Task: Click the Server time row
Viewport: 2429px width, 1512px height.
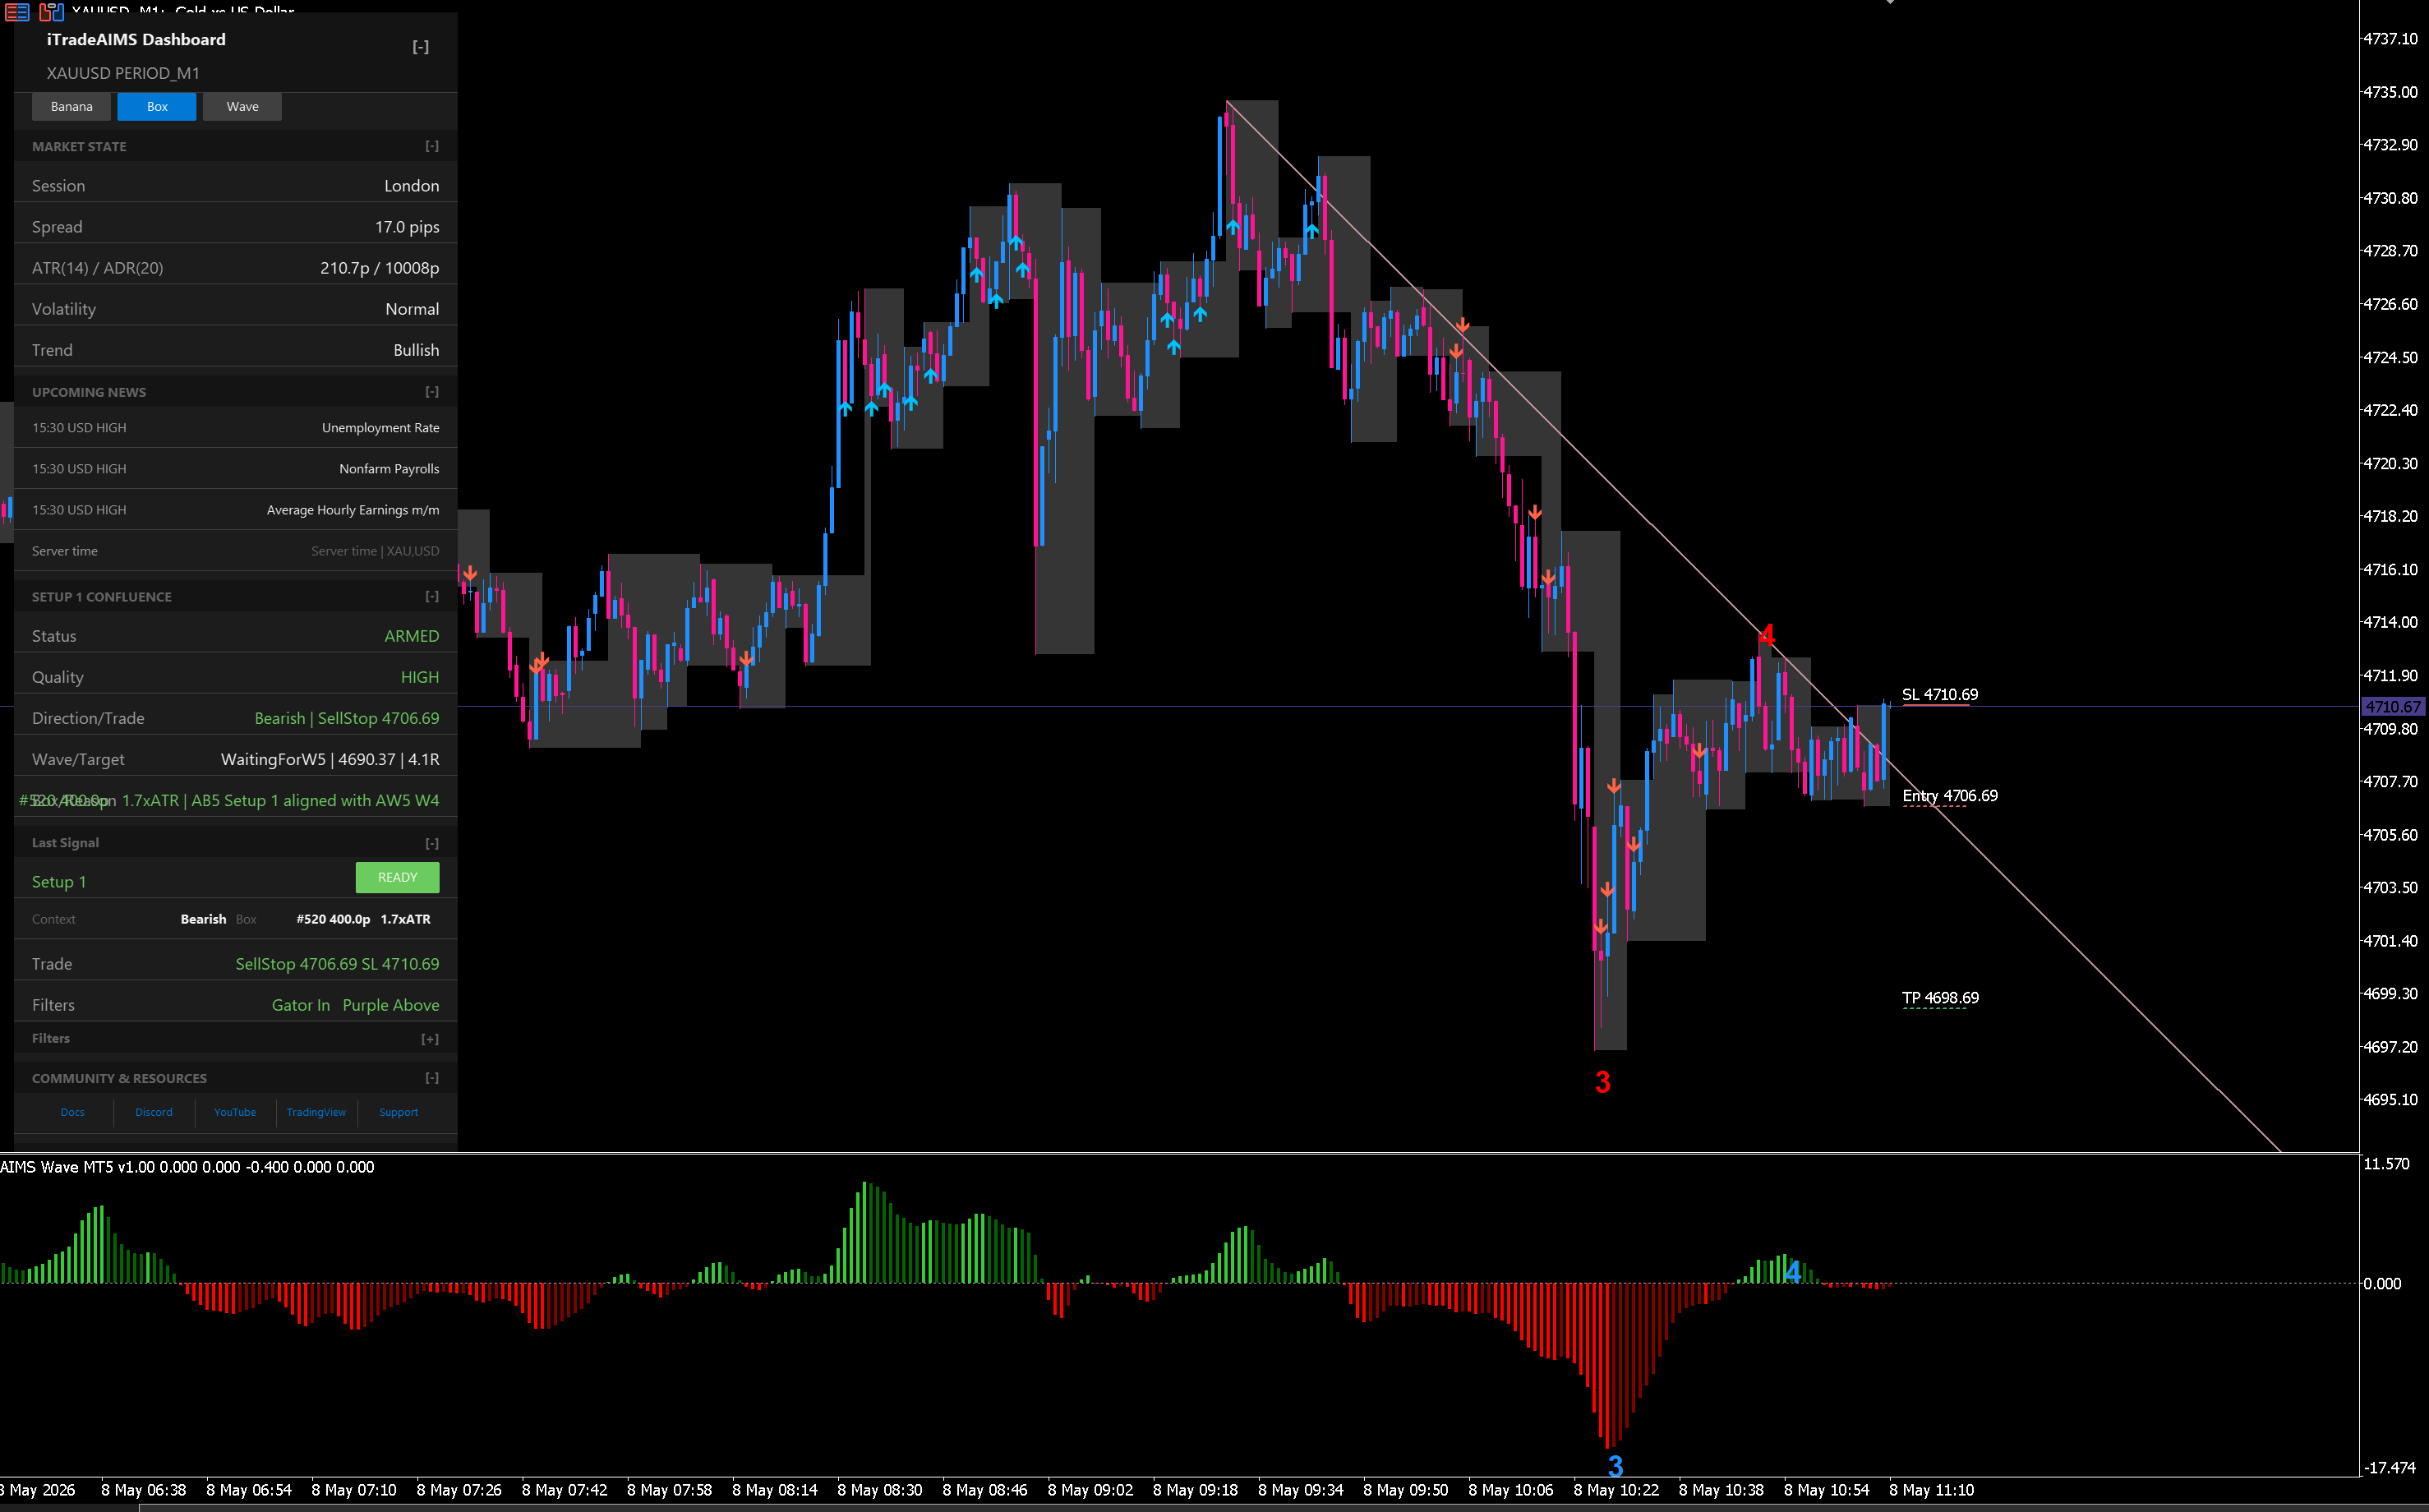Action: click(235, 551)
